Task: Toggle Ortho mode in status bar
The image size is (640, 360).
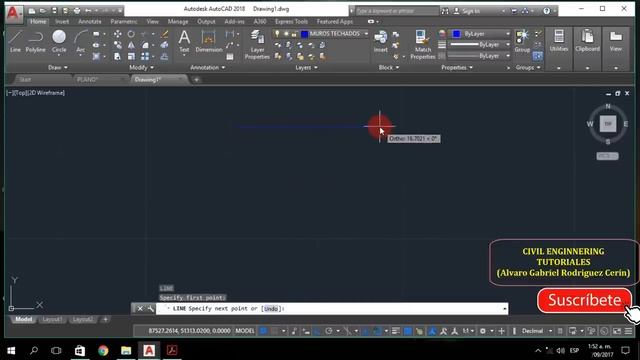Action: 317,331
